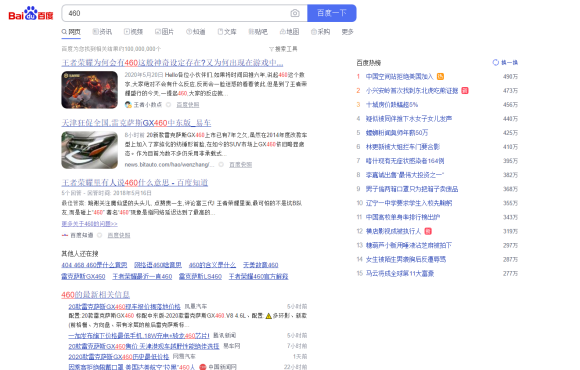Open the news link from 易车网
580x370 pixels.
pyautogui.click(x=144, y=346)
